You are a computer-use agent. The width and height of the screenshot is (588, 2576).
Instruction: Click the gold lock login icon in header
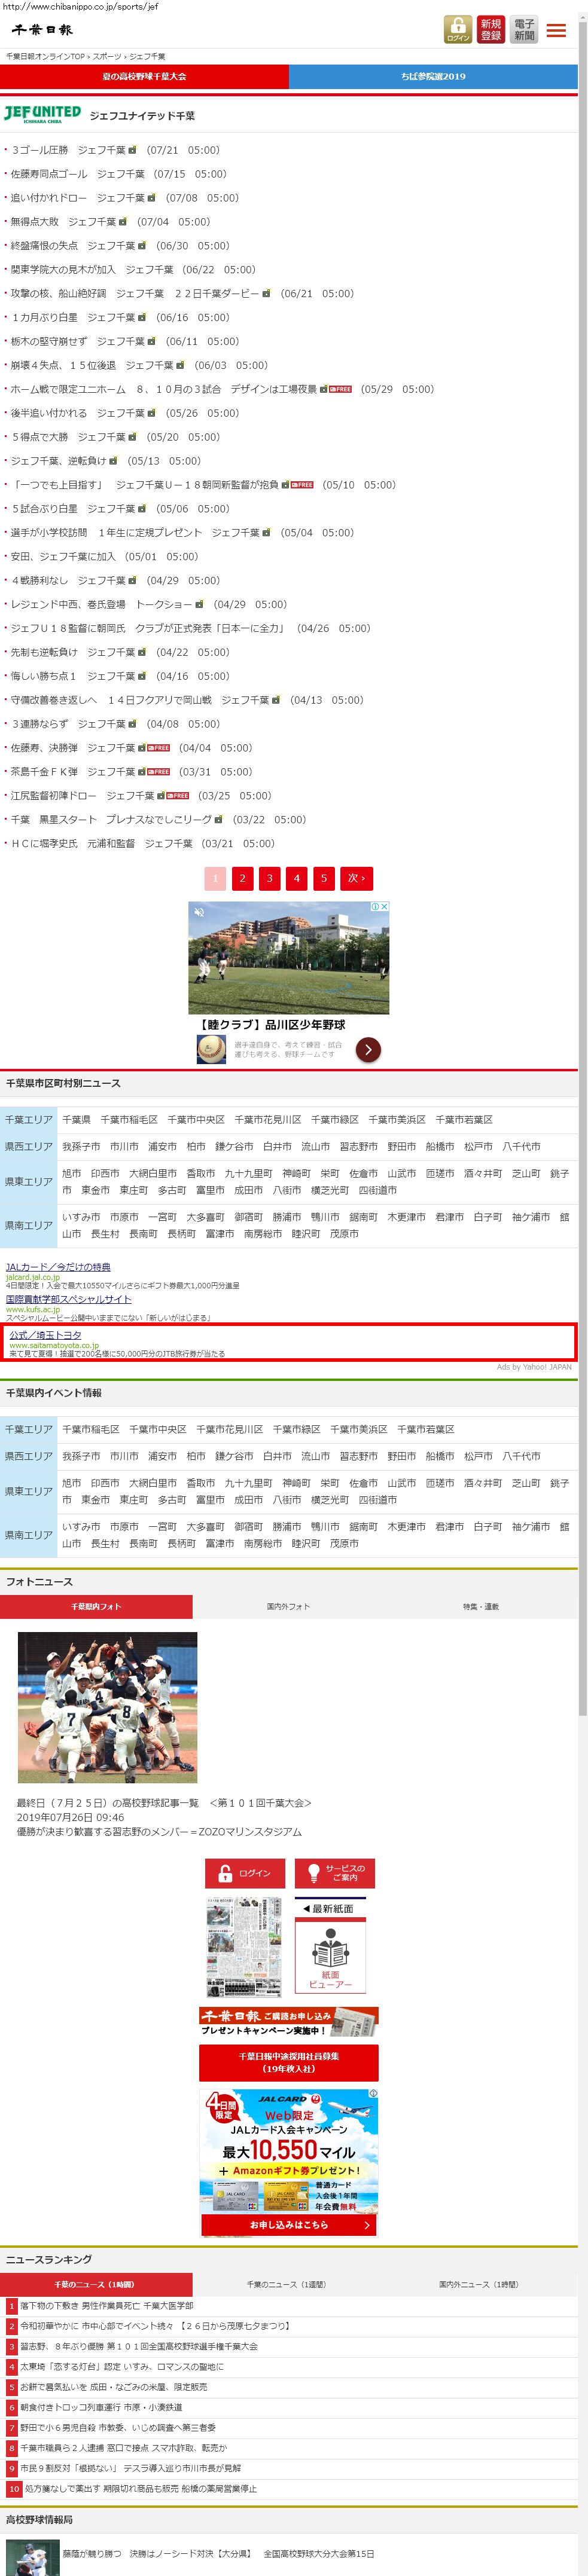[457, 29]
